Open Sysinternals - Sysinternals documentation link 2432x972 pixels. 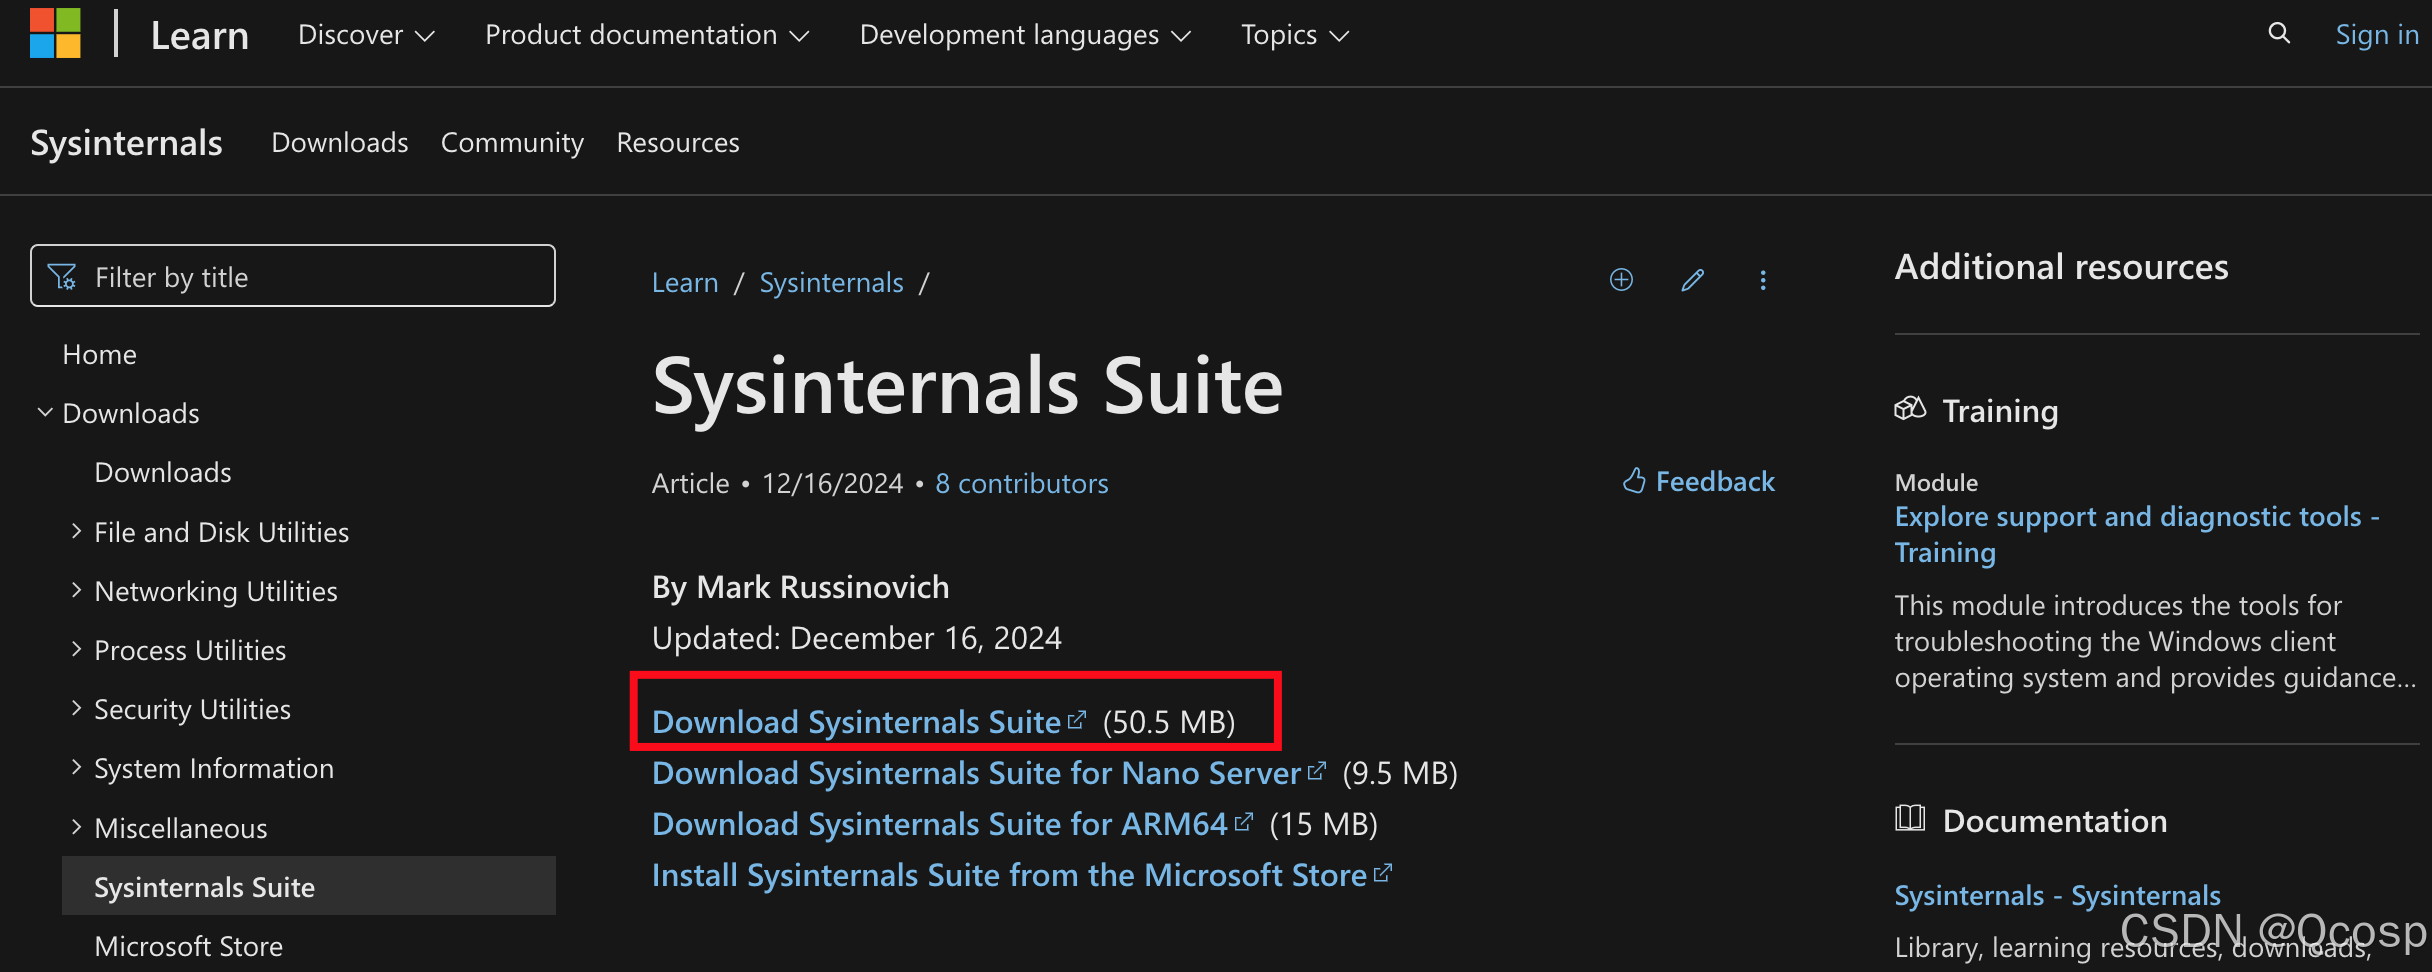tap(2057, 895)
